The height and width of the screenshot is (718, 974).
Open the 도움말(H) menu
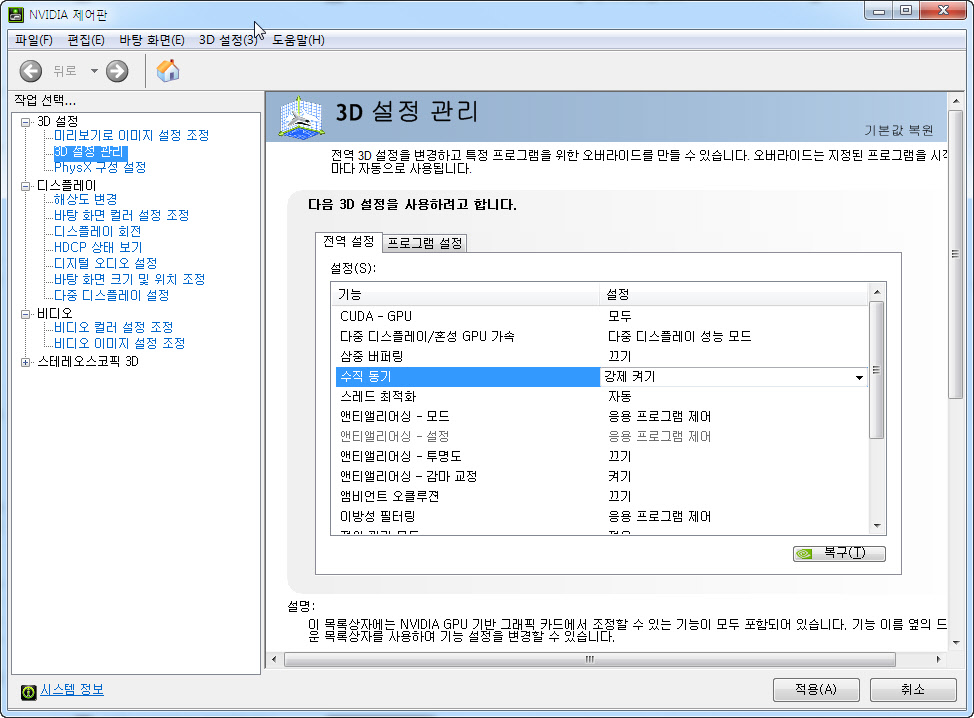pyautogui.click(x=298, y=40)
